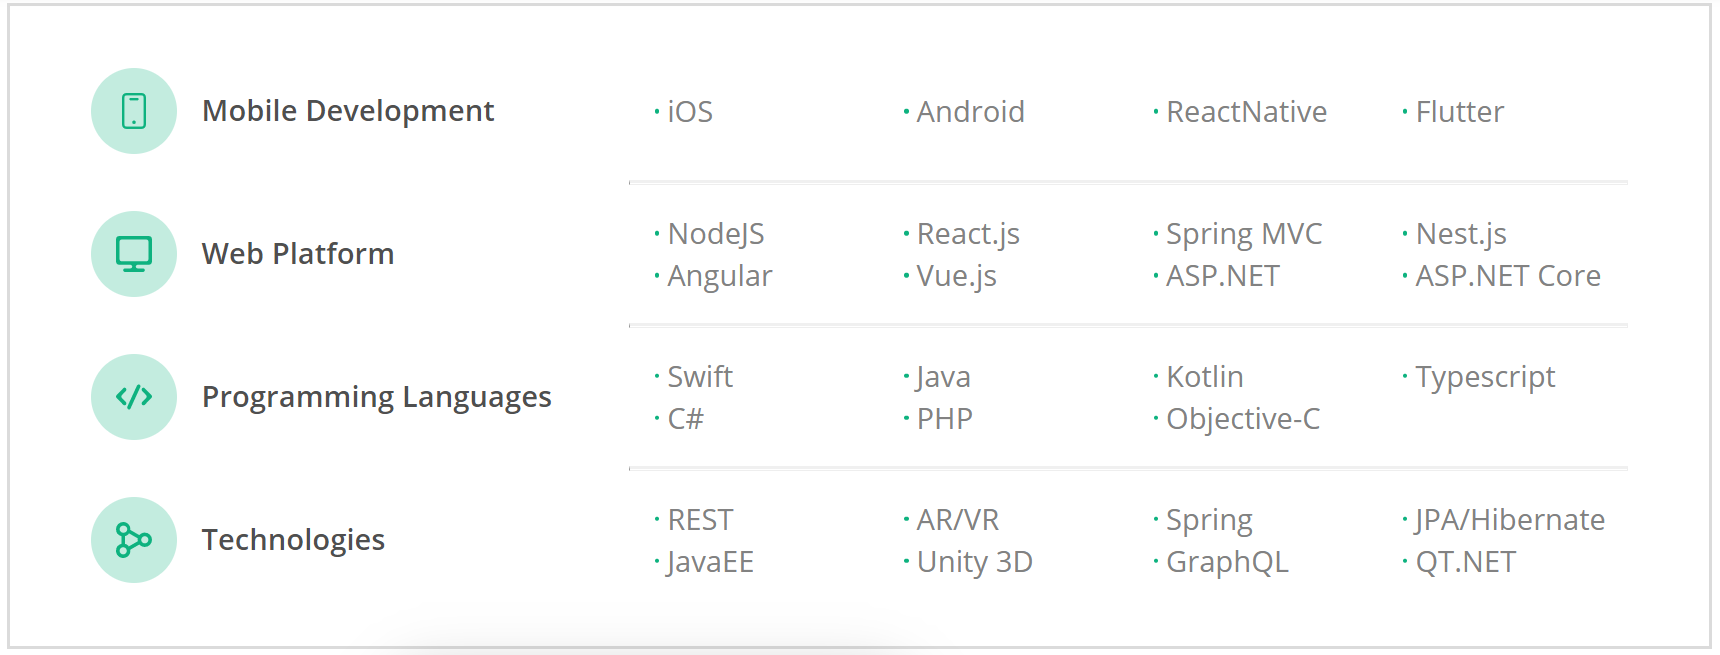Choose Objective-C from the languages list
Image resolution: width=1720 pixels, height=655 pixels.
click(x=1242, y=419)
